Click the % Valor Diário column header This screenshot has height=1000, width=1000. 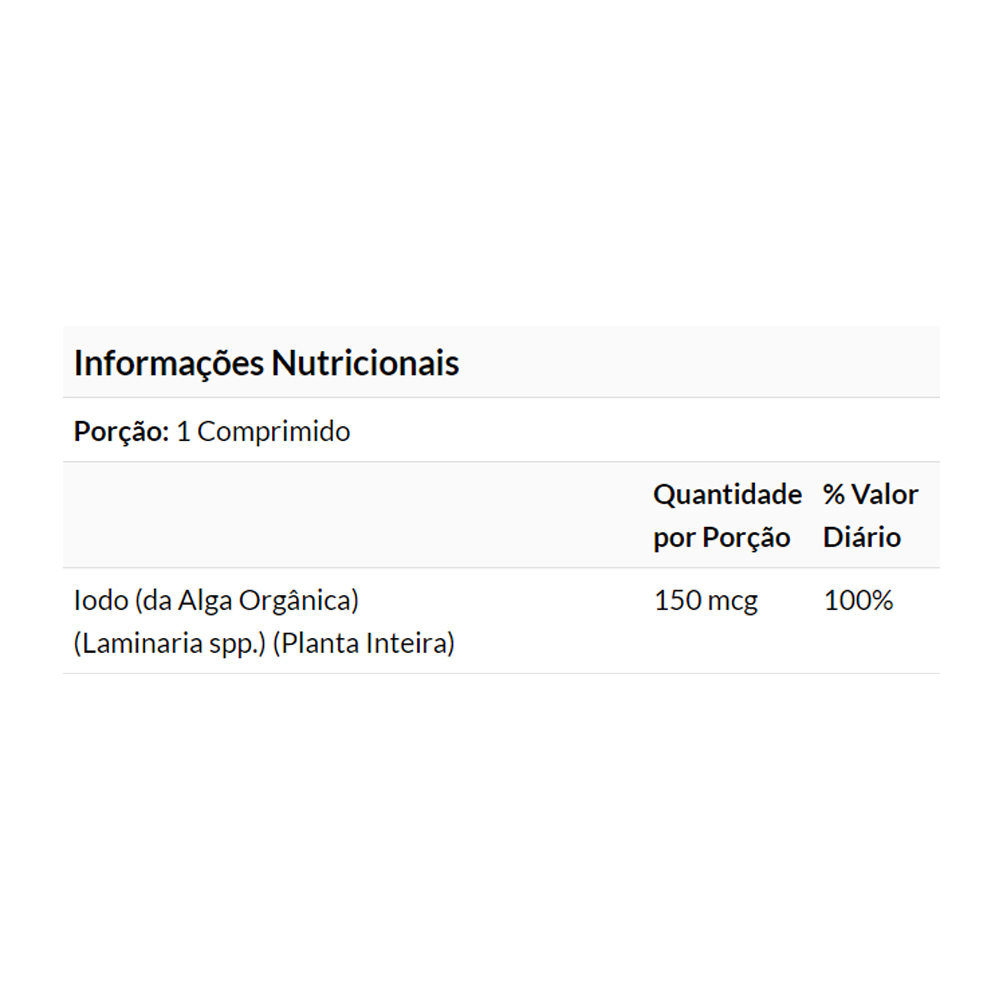[870, 516]
